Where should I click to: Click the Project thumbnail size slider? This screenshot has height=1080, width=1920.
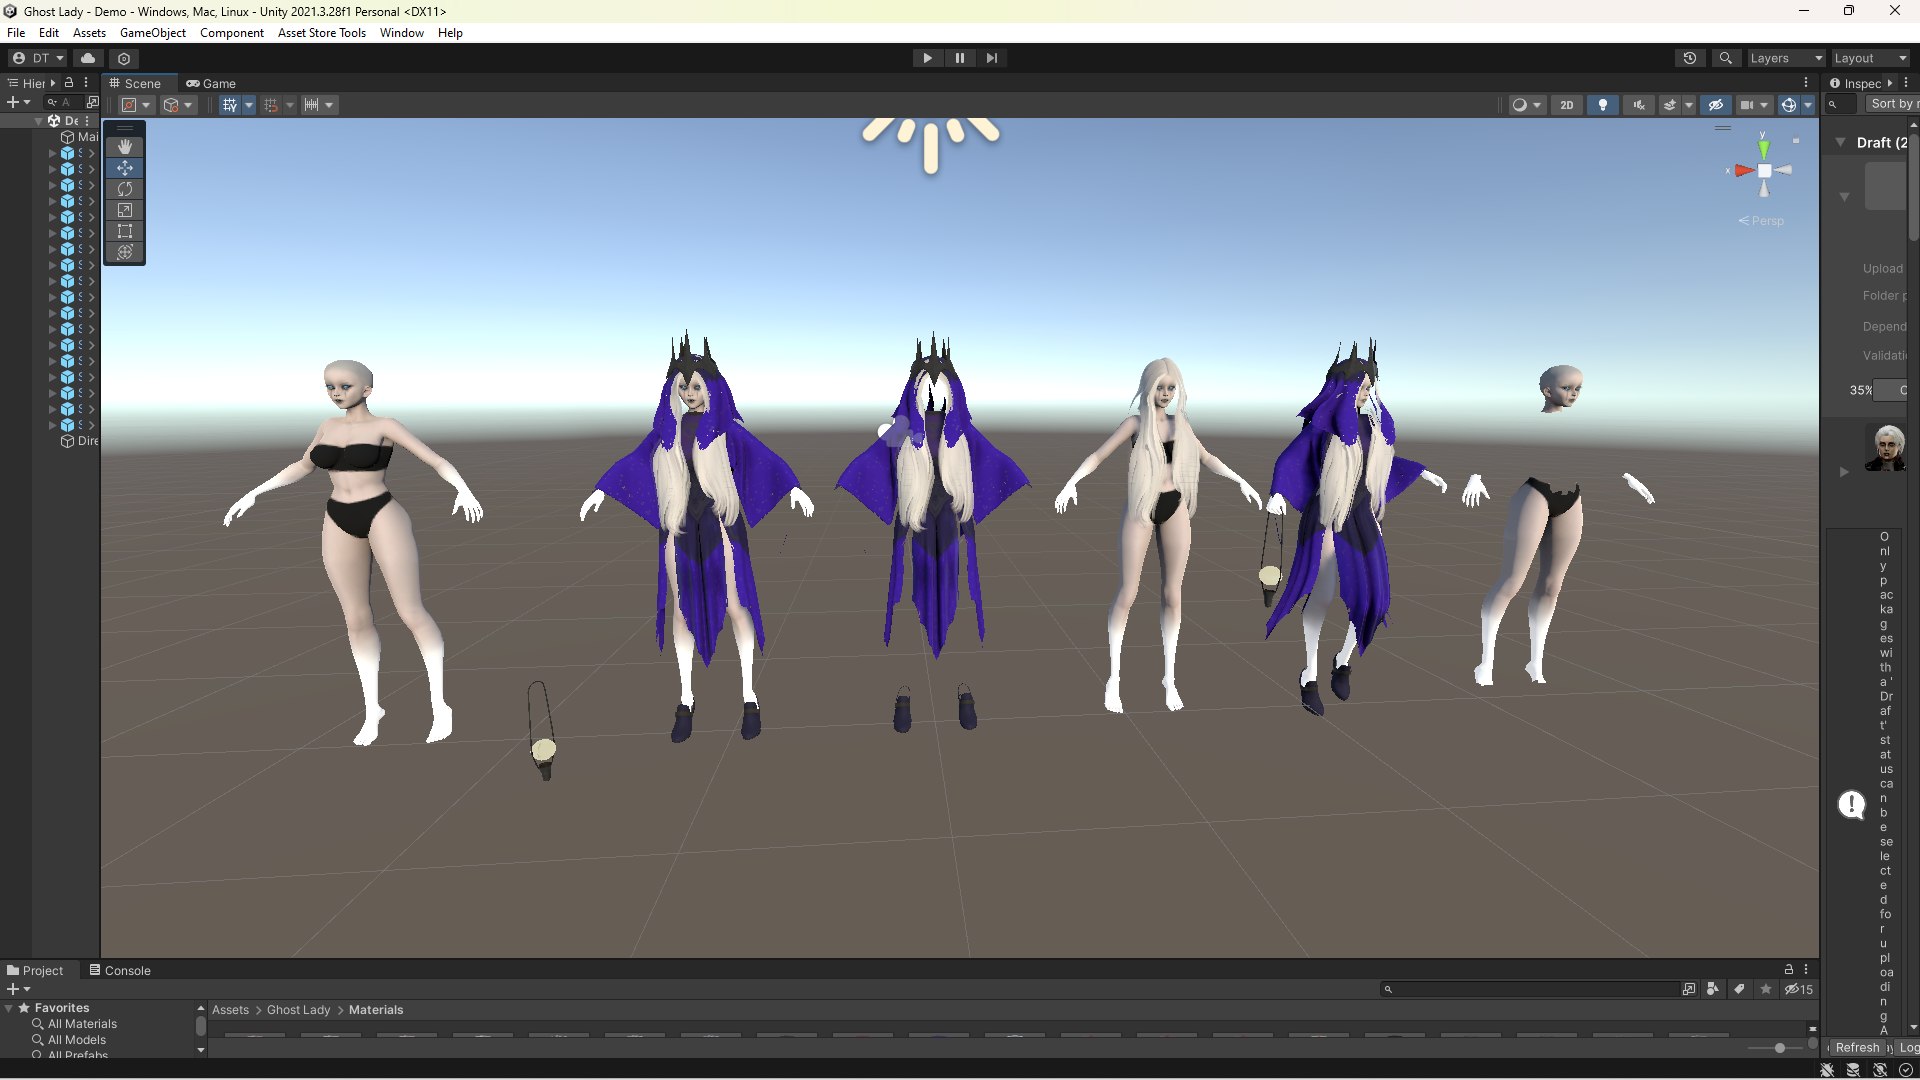[x=1778, y=1047]
